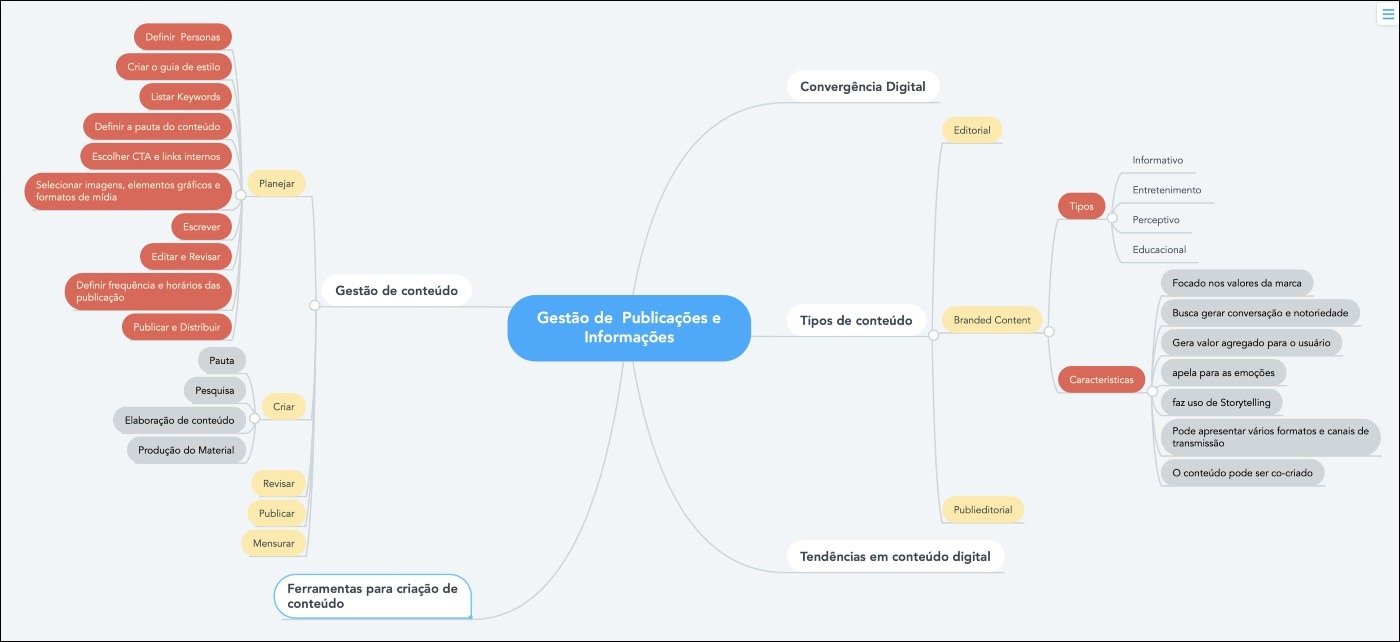Select the central Gestão de Publicações e Informações node
The width and height of the screenshot is (1400, 642).
pos(628,328)
